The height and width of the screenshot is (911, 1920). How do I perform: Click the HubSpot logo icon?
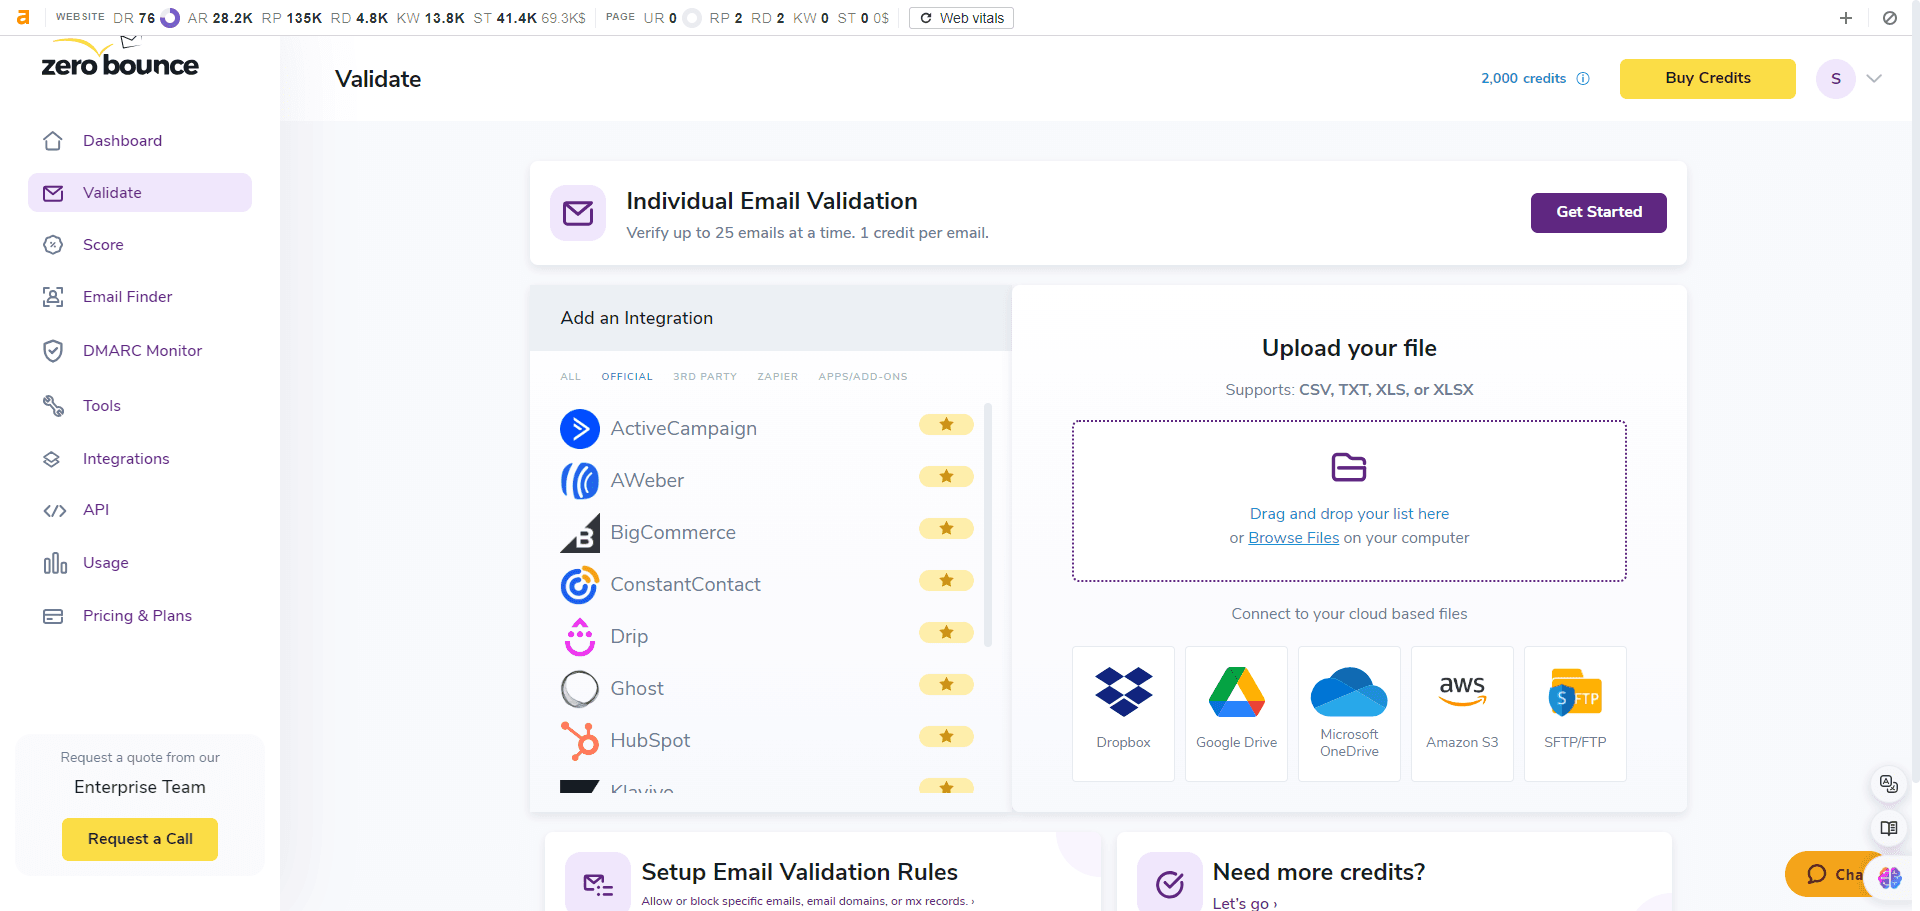580,741
